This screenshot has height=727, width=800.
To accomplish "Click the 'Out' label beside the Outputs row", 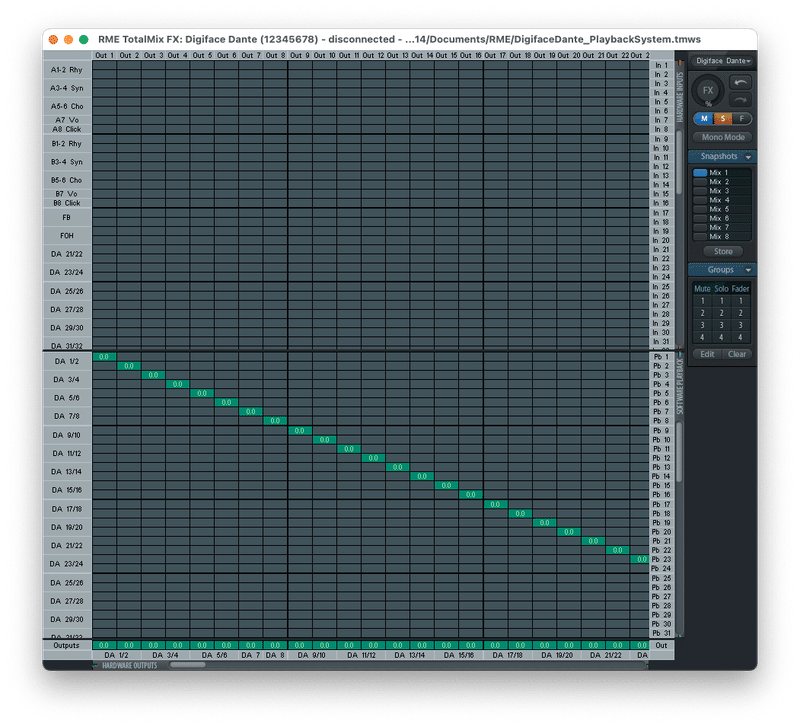I will click(x=661, y=645).
